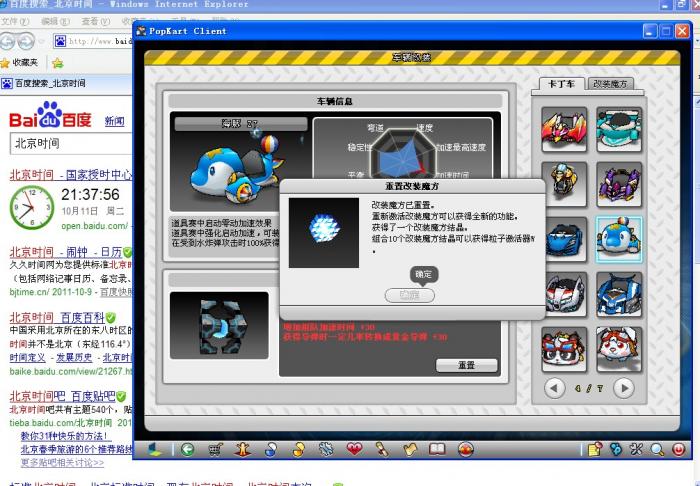
Task: Select the white red-striped kart thumbnail
Action: coord(564,295)
